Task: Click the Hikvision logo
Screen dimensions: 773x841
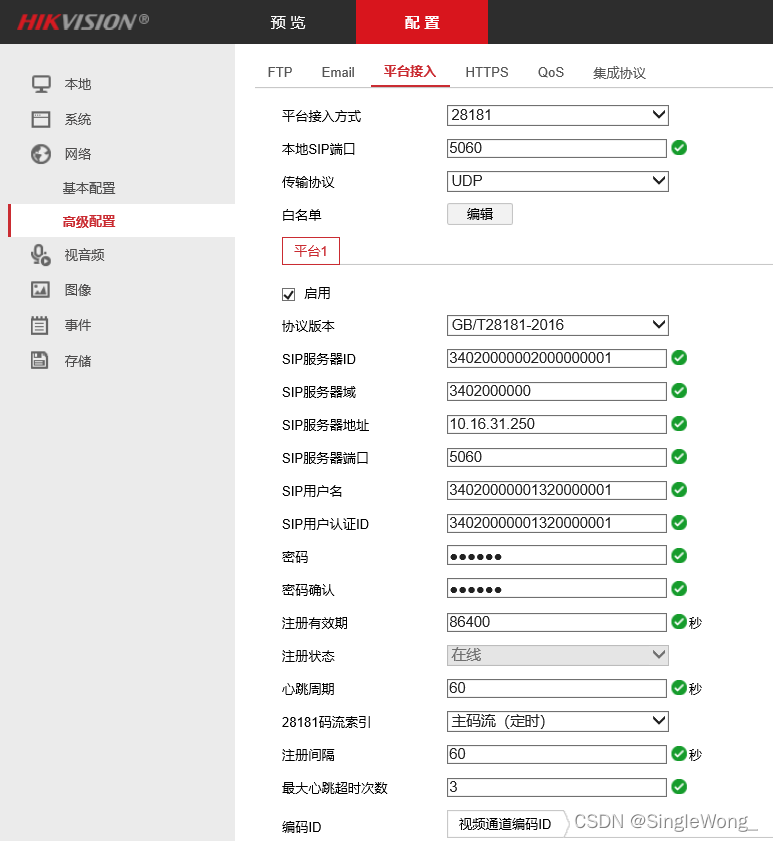Action: [83, 22]
